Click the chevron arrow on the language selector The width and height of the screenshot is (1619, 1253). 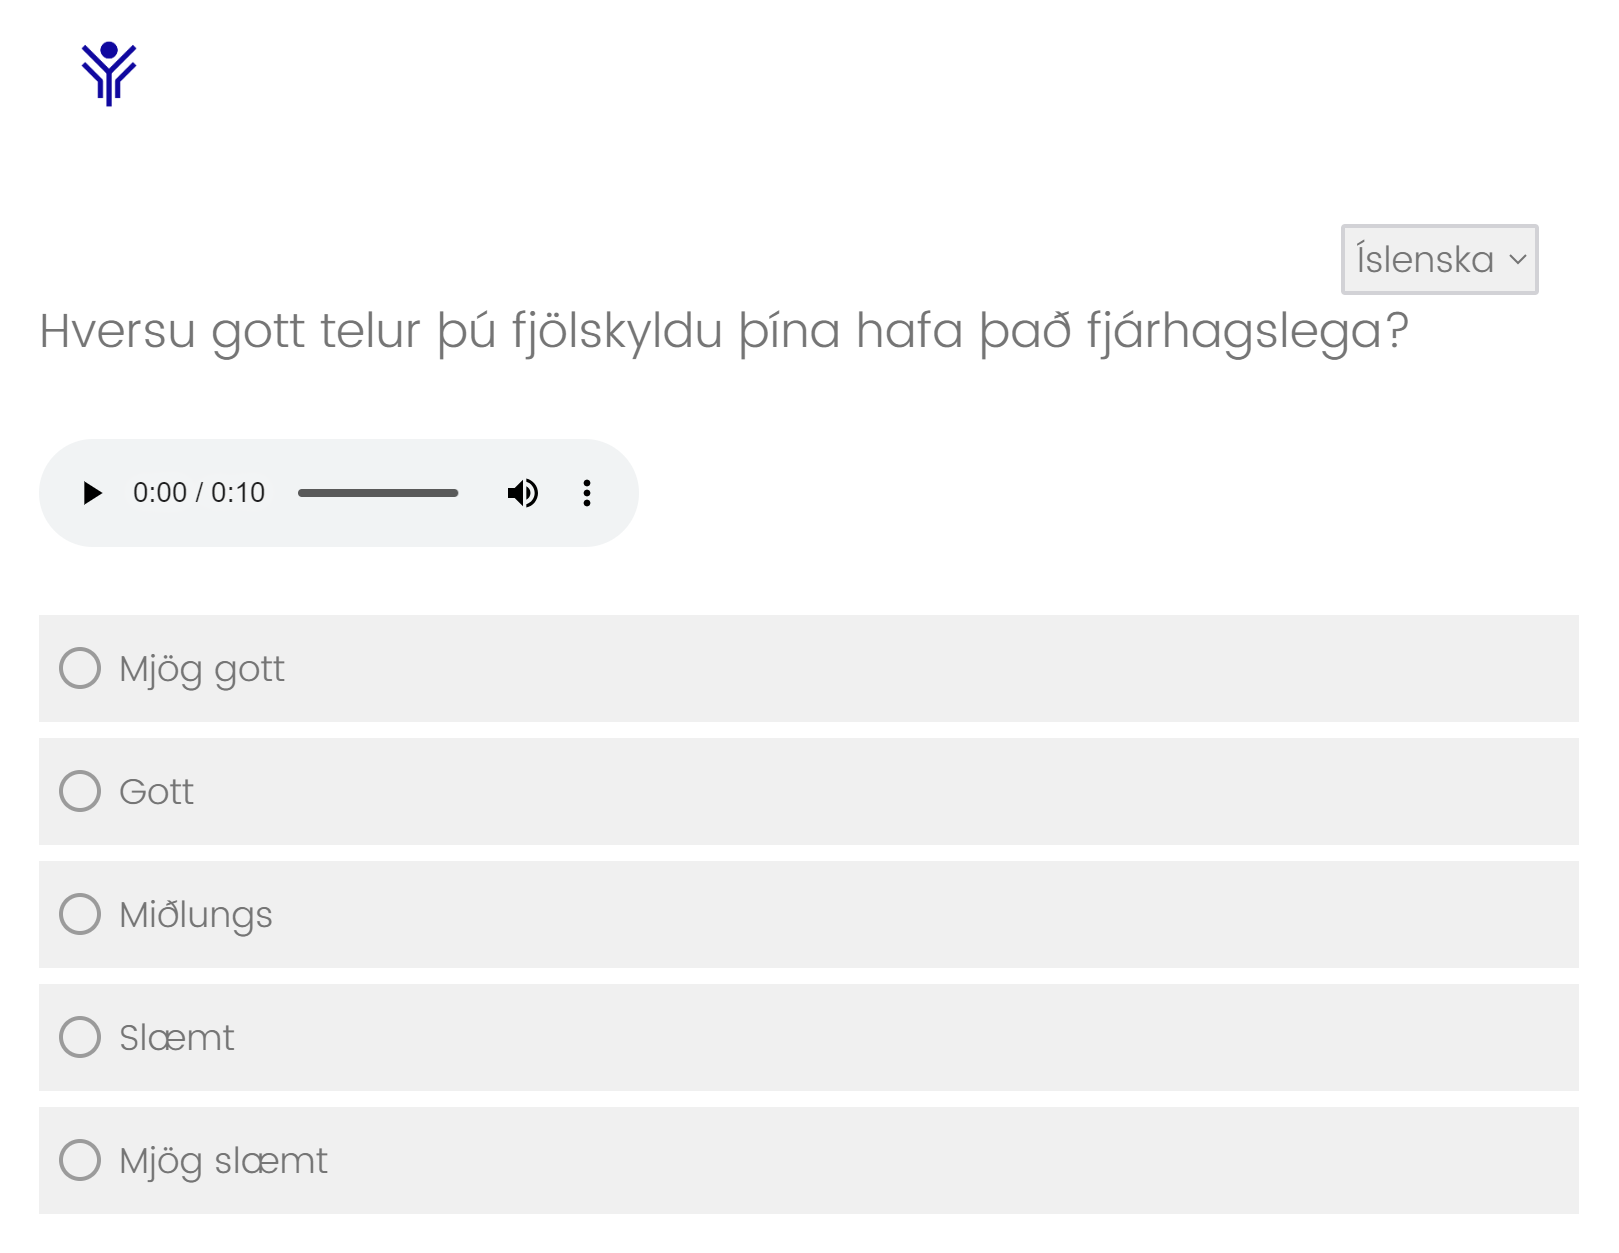coord(1517,260)
